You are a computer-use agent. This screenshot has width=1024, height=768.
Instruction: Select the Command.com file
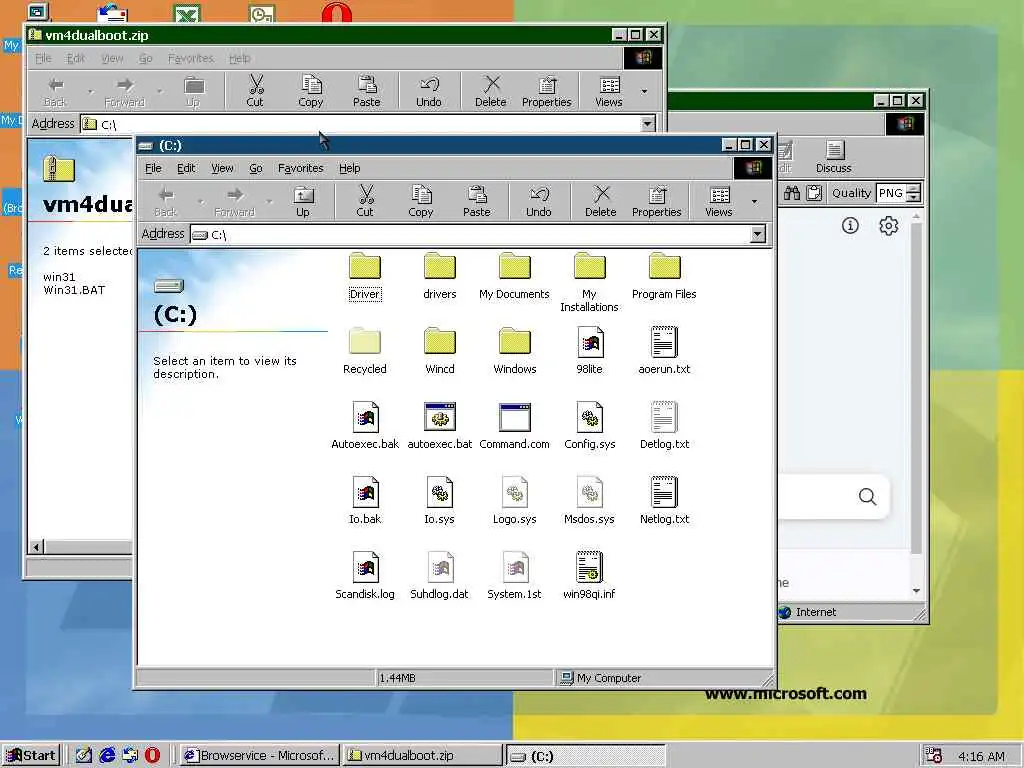(515, 426)
